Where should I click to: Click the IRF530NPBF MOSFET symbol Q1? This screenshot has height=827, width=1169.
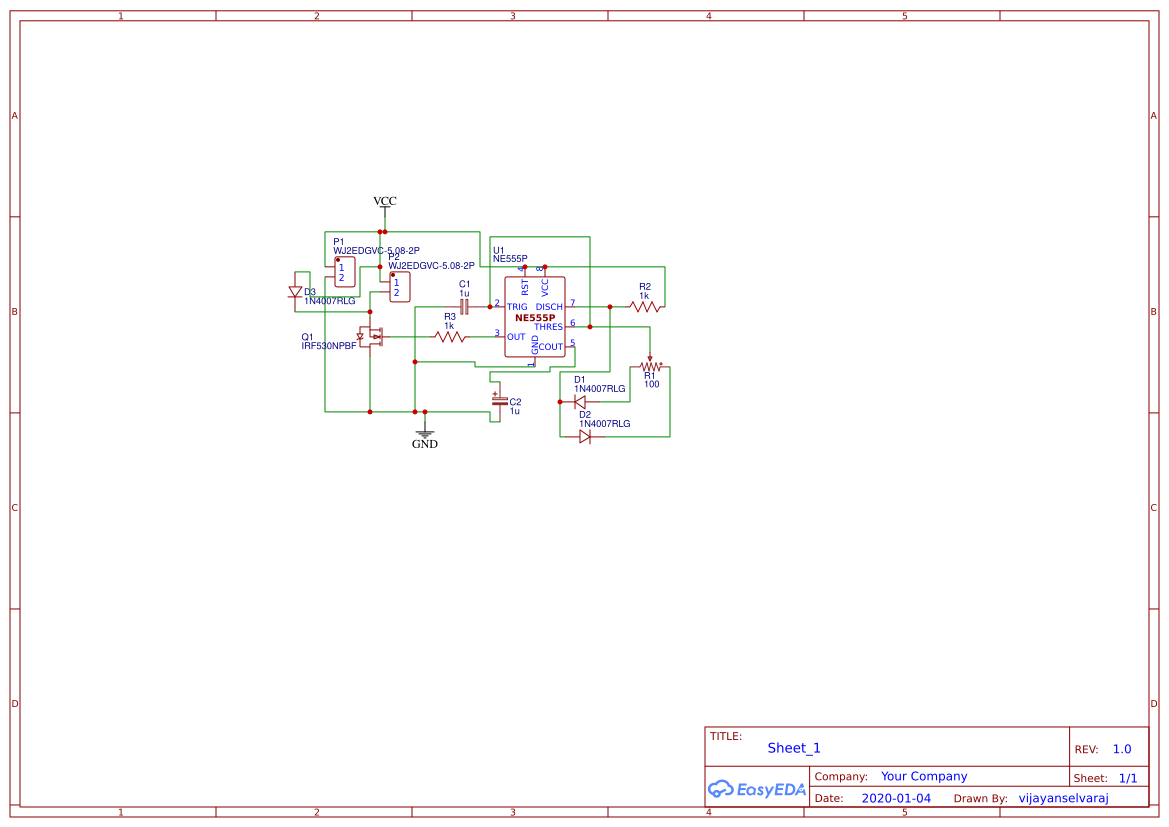pyautogui.click(x=371, y=337)
